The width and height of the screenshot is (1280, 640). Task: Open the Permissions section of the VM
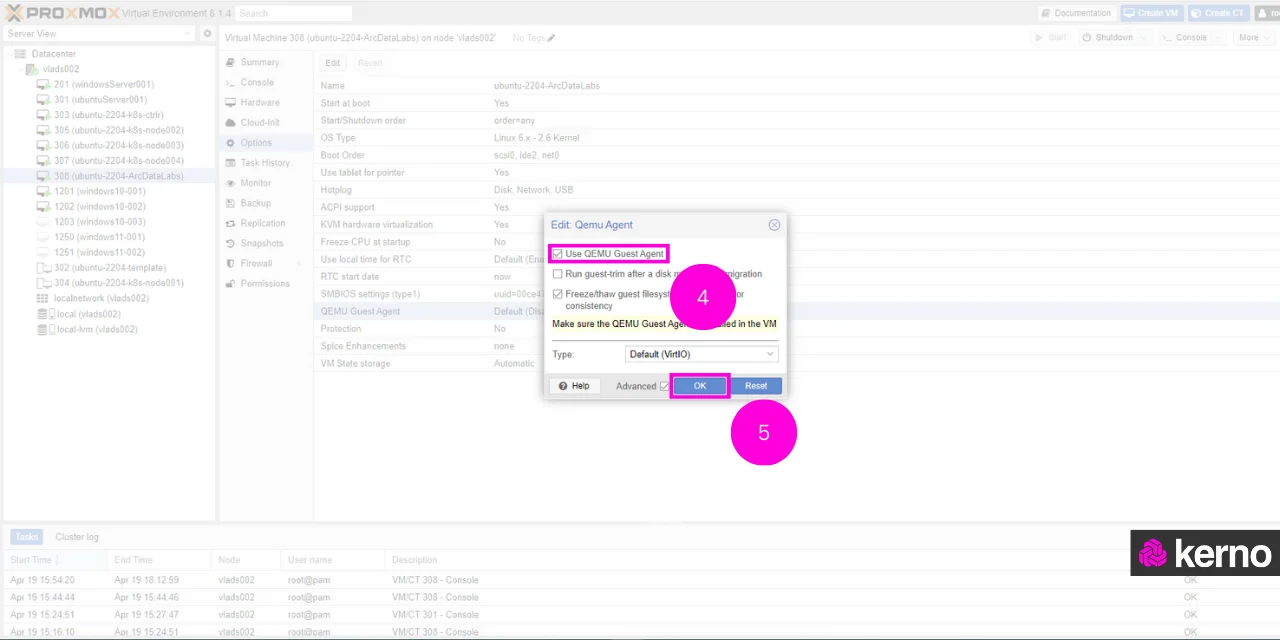(265, 283)
